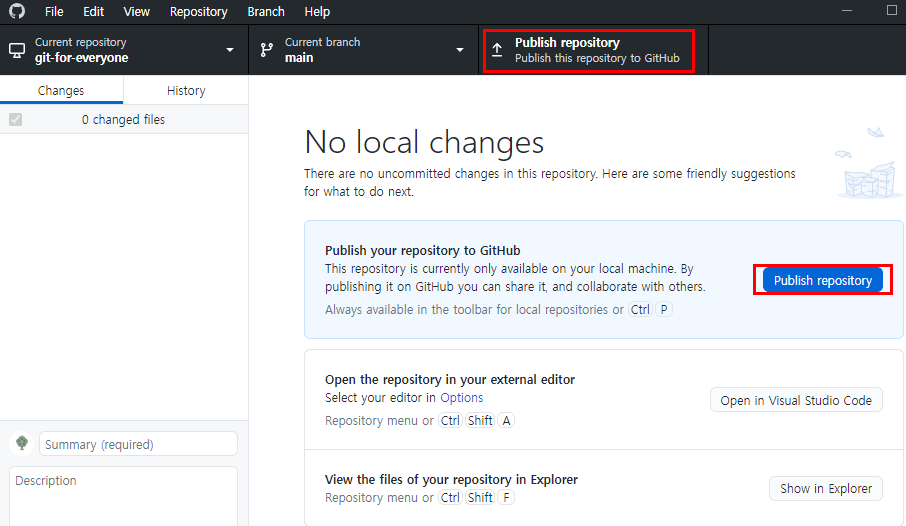Click 'Open the repository in your external editor'
Screen dimensions: 906x526
click(450, 379)
